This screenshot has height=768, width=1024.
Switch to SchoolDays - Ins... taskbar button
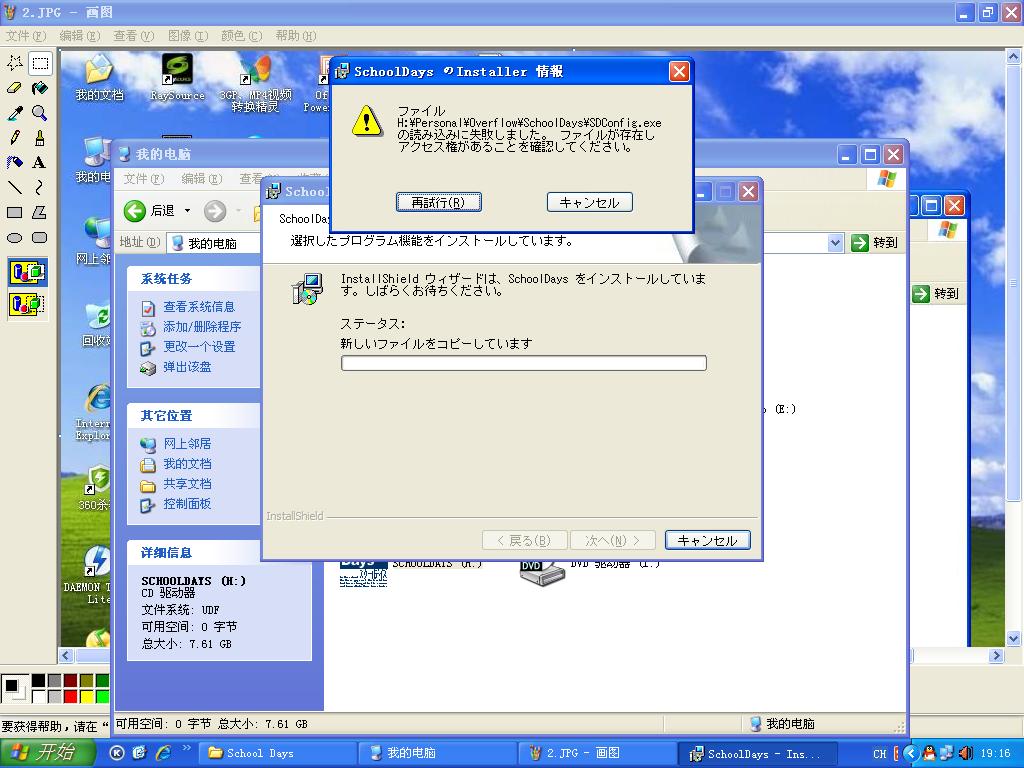click(x=758, y=753)
